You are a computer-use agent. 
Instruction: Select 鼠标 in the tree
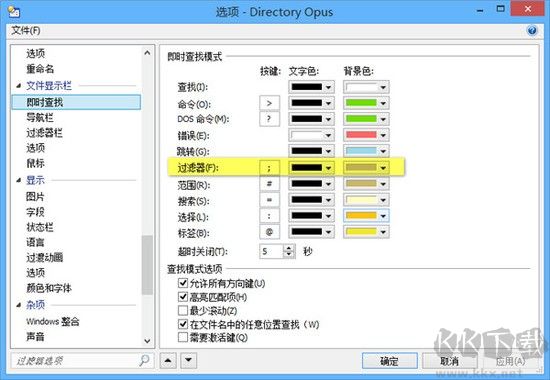point(35,163)
